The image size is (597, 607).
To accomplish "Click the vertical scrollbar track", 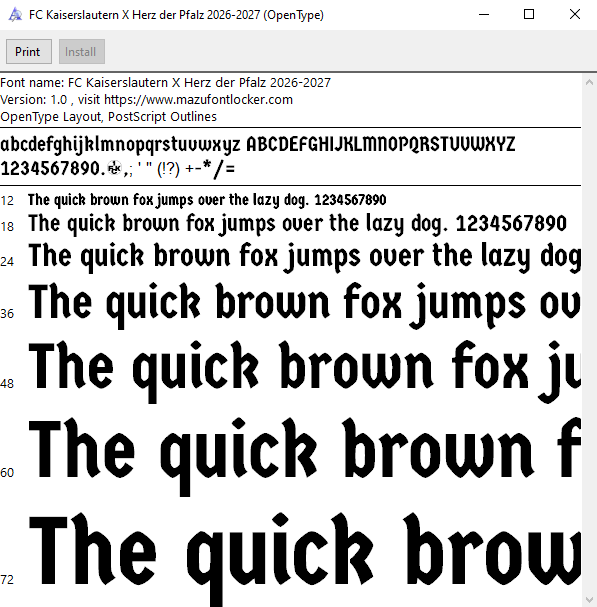I will click(x=589, y=341).
